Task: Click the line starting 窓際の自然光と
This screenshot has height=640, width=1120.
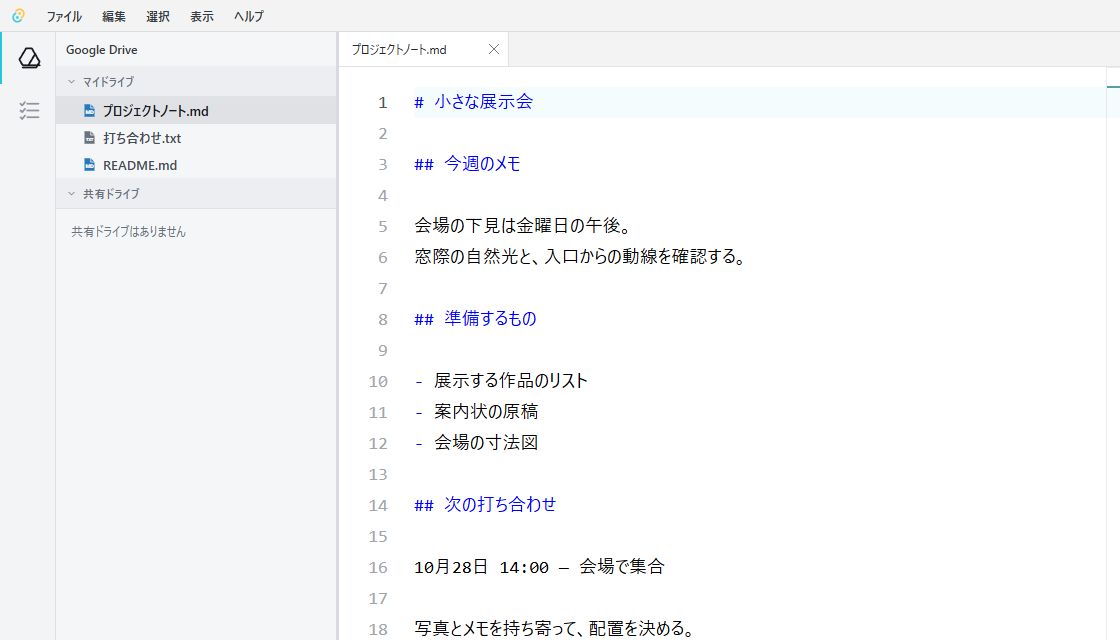Action: tap(580, 256)
